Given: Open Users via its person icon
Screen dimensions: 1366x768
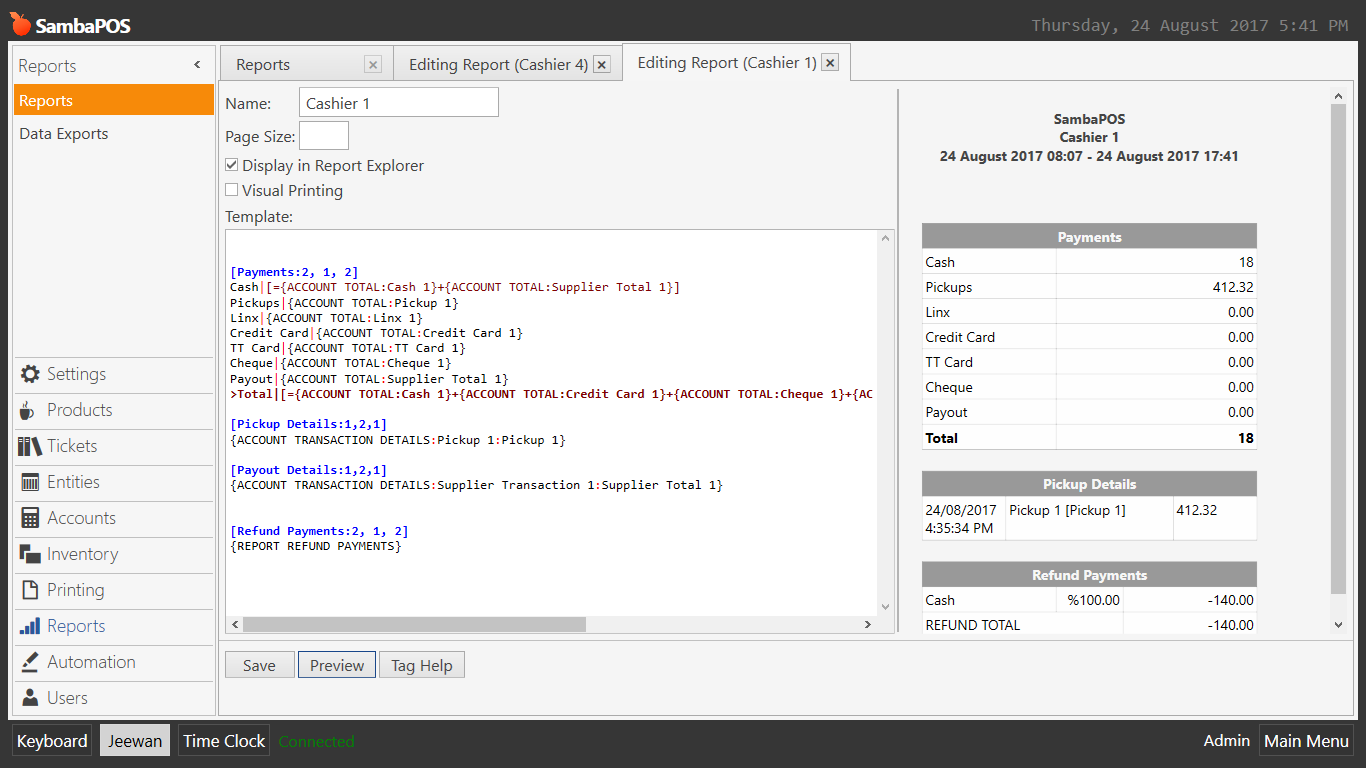Looking at the screenshot, I should (30, 698).
